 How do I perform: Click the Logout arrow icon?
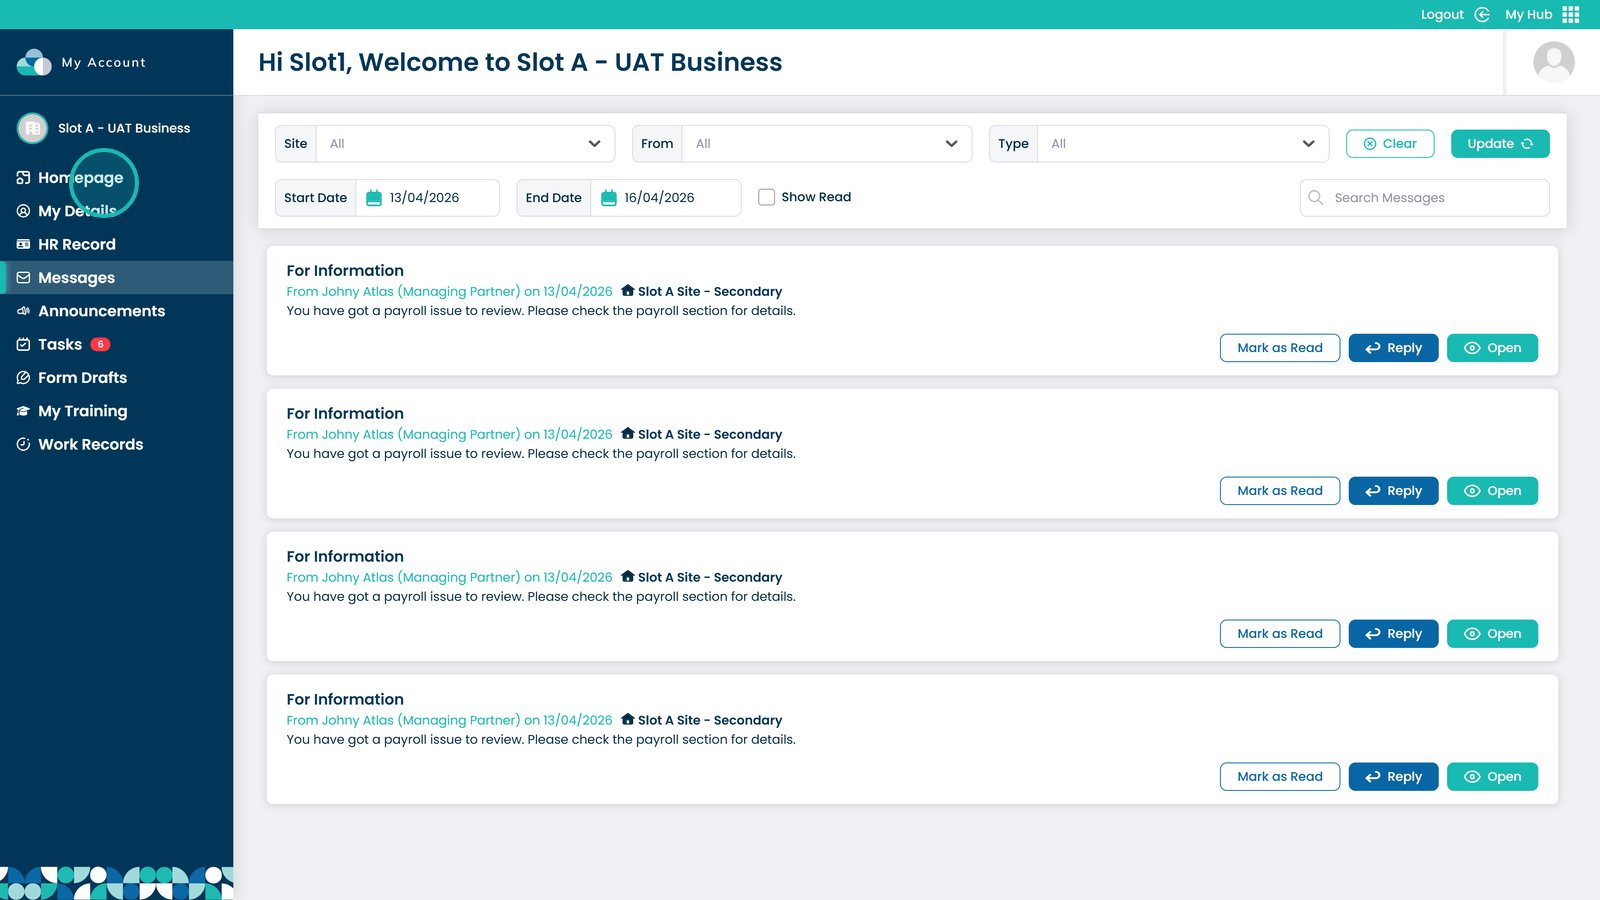tap(1482, 15)
